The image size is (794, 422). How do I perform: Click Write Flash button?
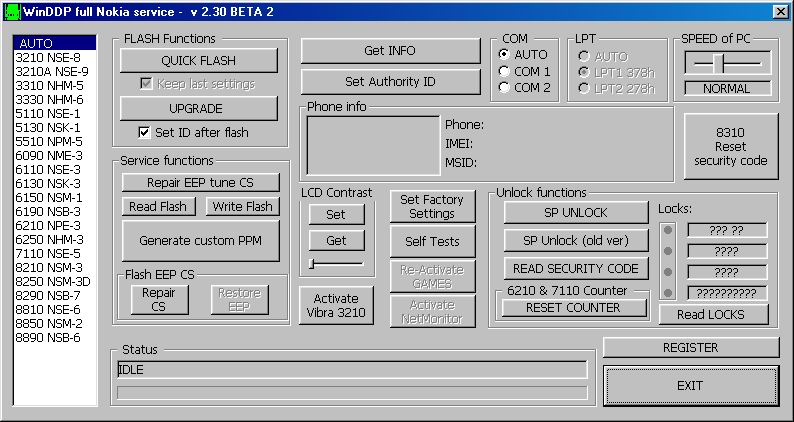(243, 207)
